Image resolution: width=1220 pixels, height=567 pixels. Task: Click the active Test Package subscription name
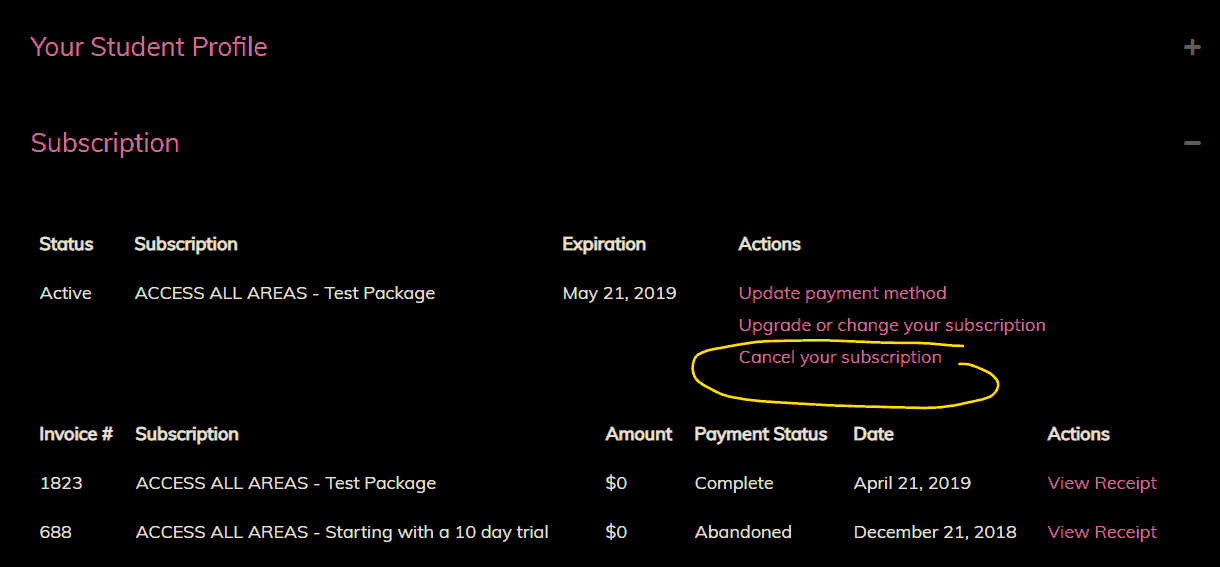click(285, 293)
